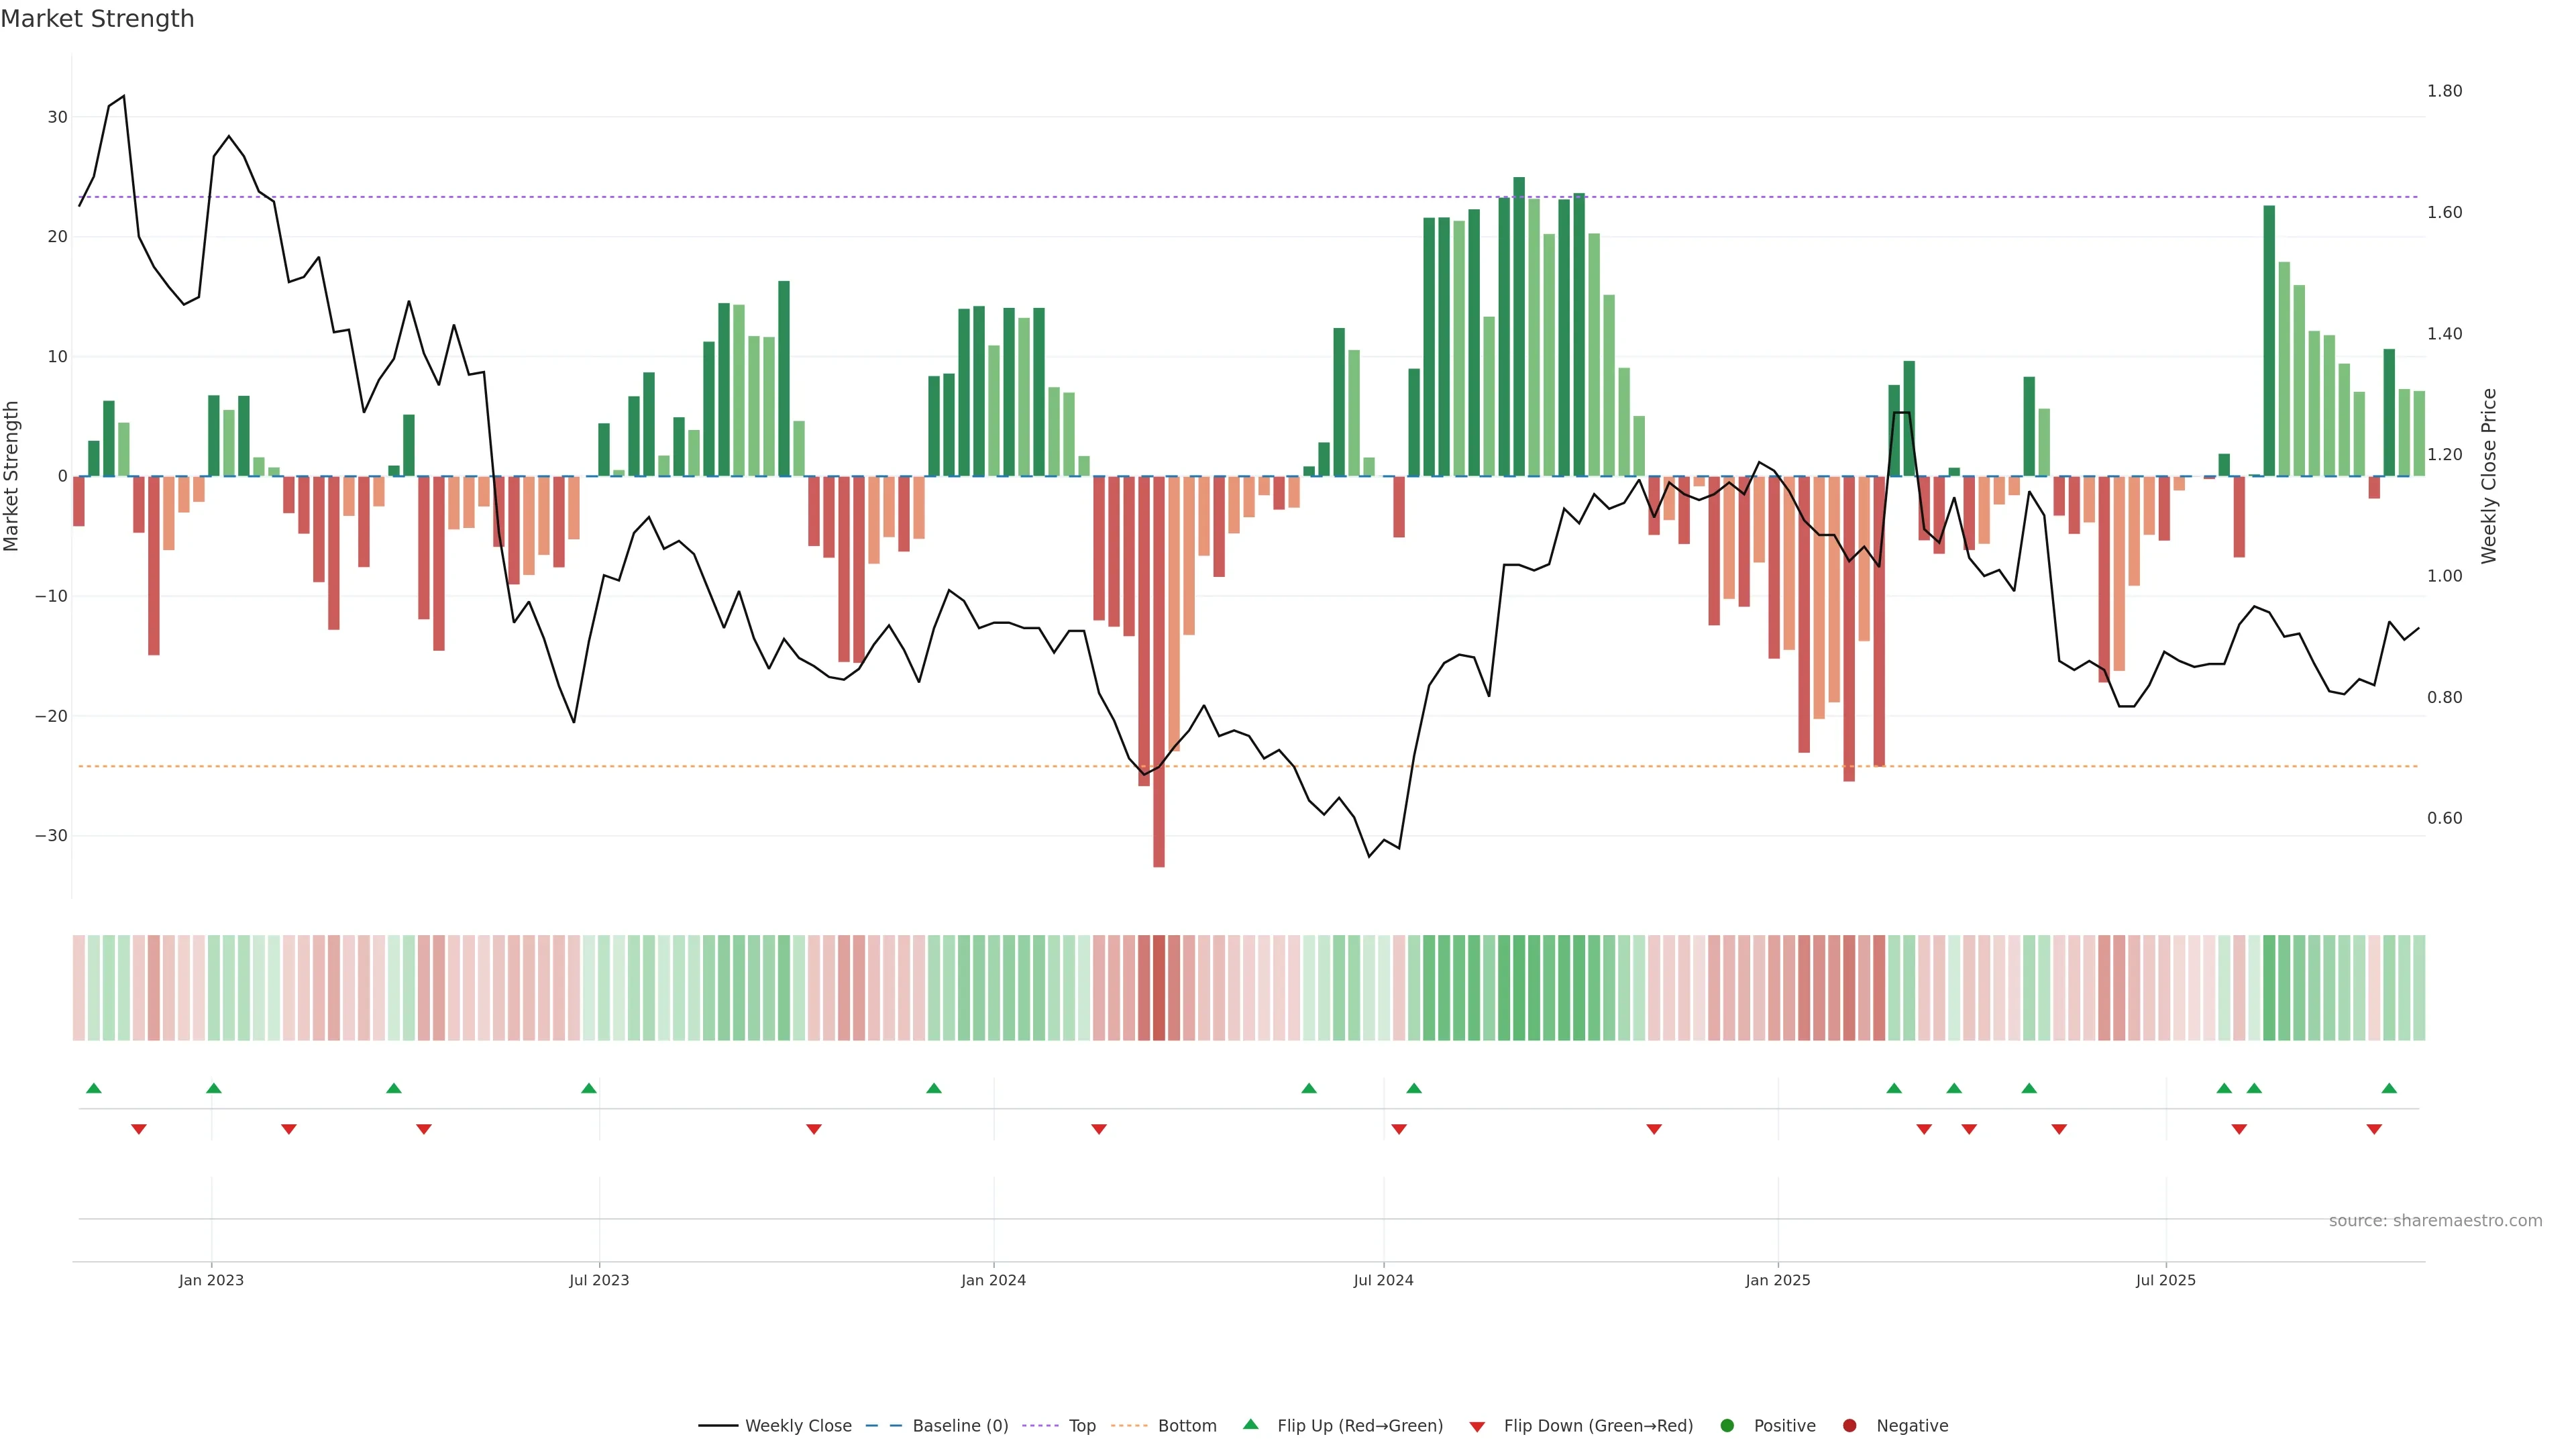This screenshot has width=2576, height=1449.
Task: Click the Market Strength chart title
Action: 97,19
